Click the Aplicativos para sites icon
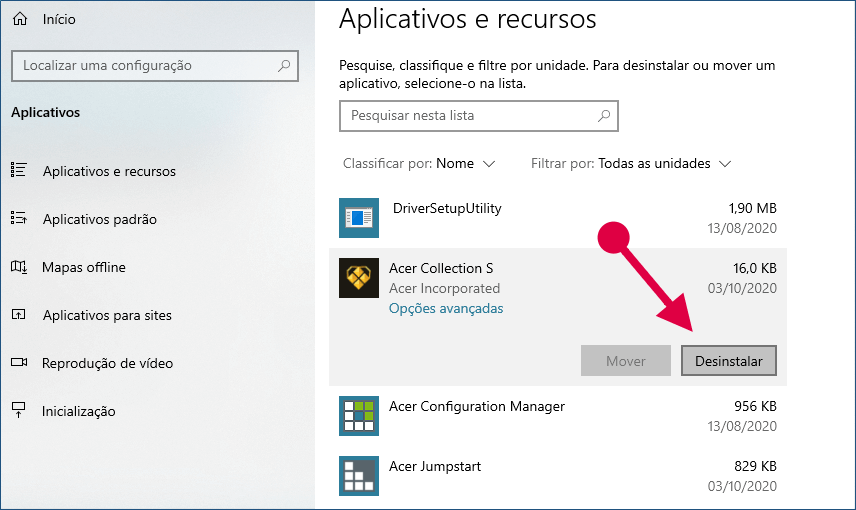This screenshot has width=856, height=510. (19, 315)
